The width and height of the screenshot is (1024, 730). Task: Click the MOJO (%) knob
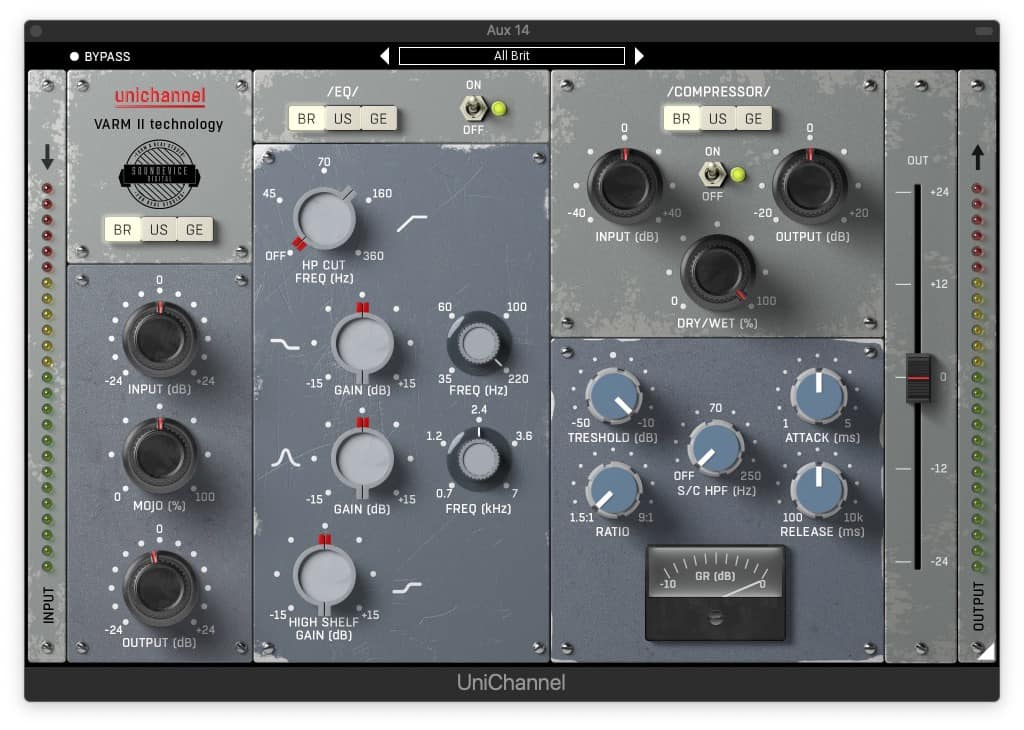tap(160, 455)
